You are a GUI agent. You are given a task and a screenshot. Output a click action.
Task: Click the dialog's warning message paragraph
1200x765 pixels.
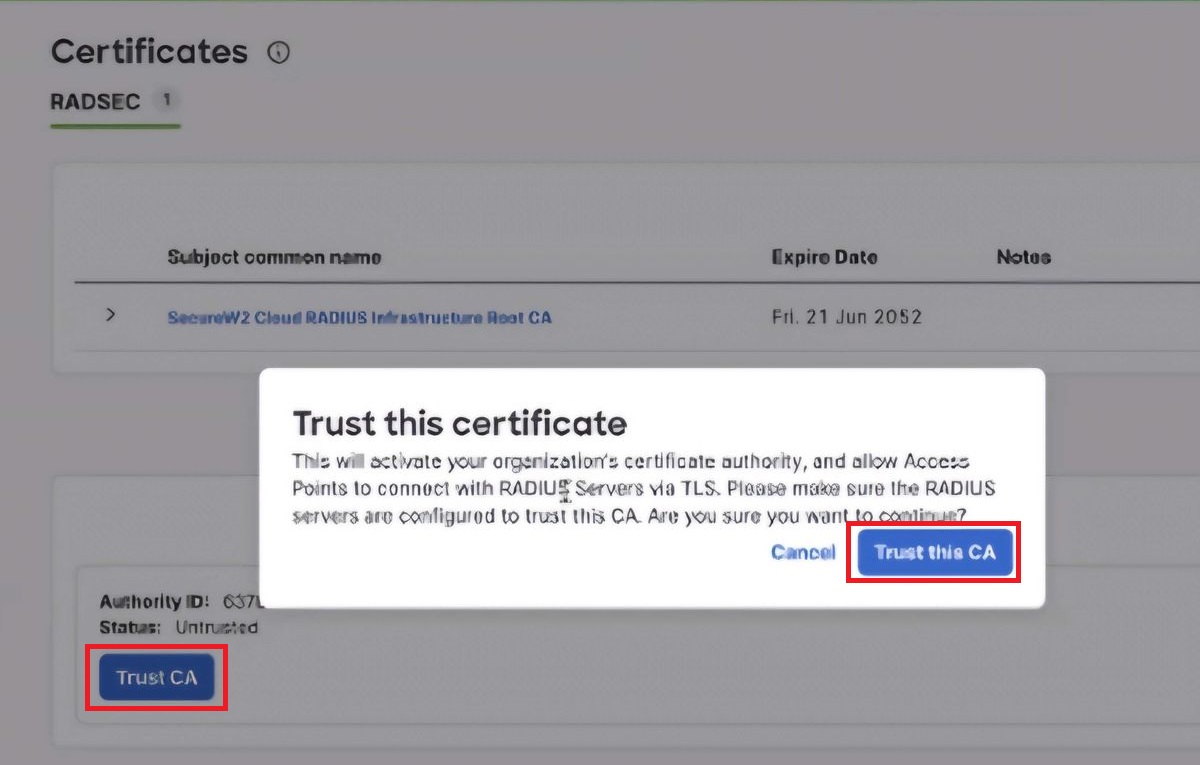(630, 489)
